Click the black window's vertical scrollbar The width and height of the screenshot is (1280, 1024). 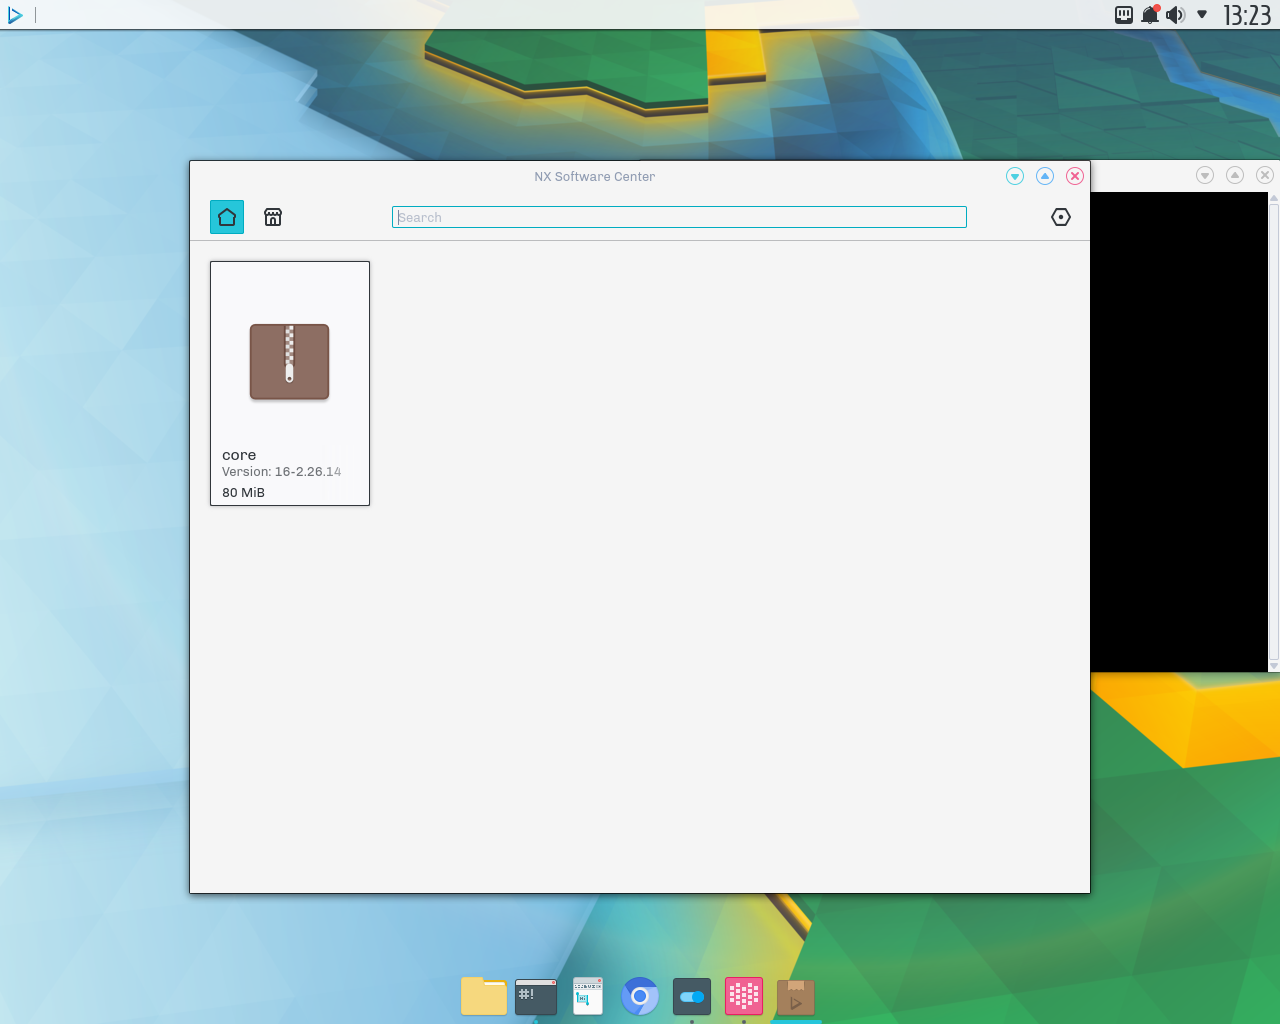point(1274,432)
